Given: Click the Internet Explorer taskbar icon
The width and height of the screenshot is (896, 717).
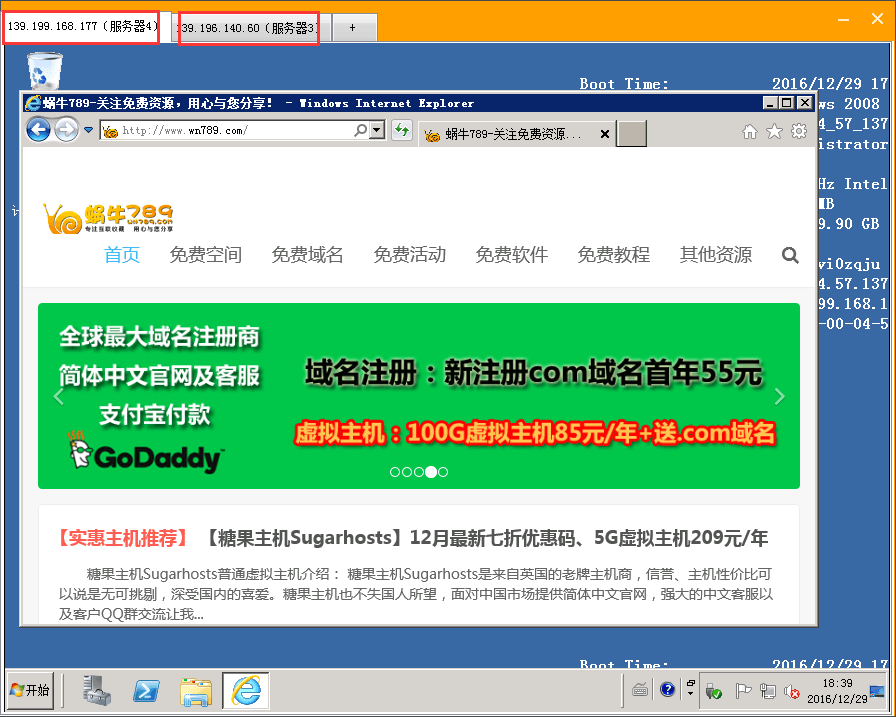Looking at the screenshot, I should pyautogui.click(x=245, y=691).
